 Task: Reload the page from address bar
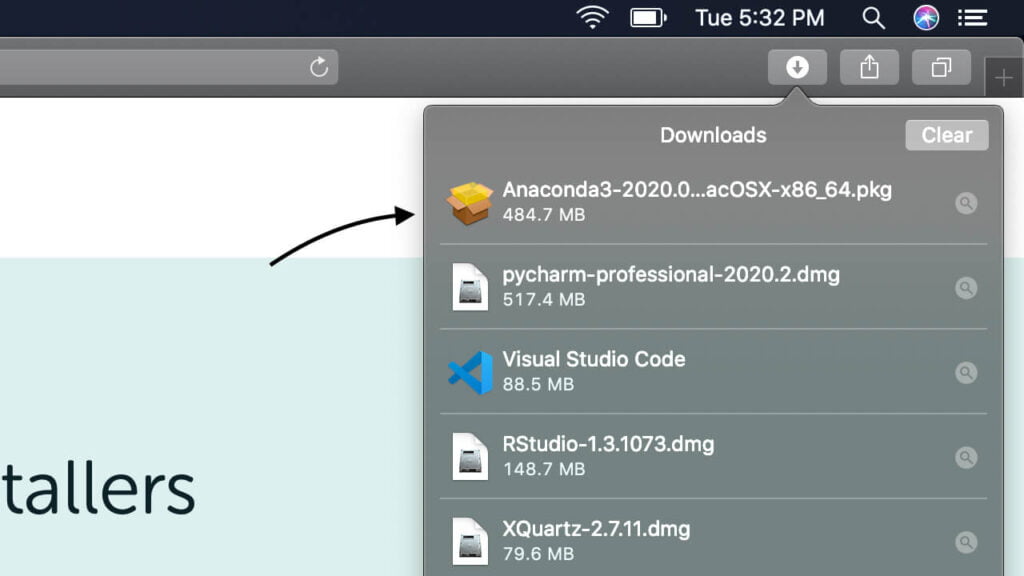click(x=319, y=67)
